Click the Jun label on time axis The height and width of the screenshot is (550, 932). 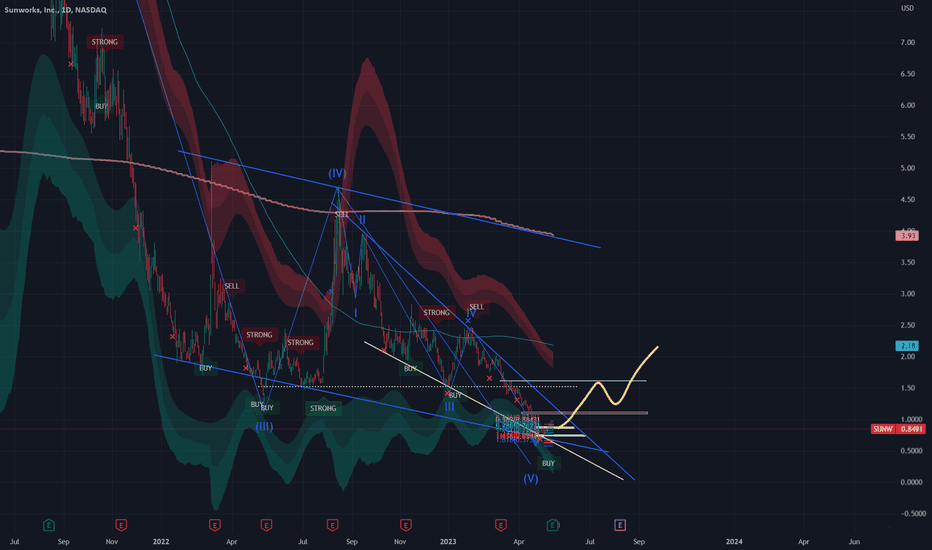click(854, 542)
